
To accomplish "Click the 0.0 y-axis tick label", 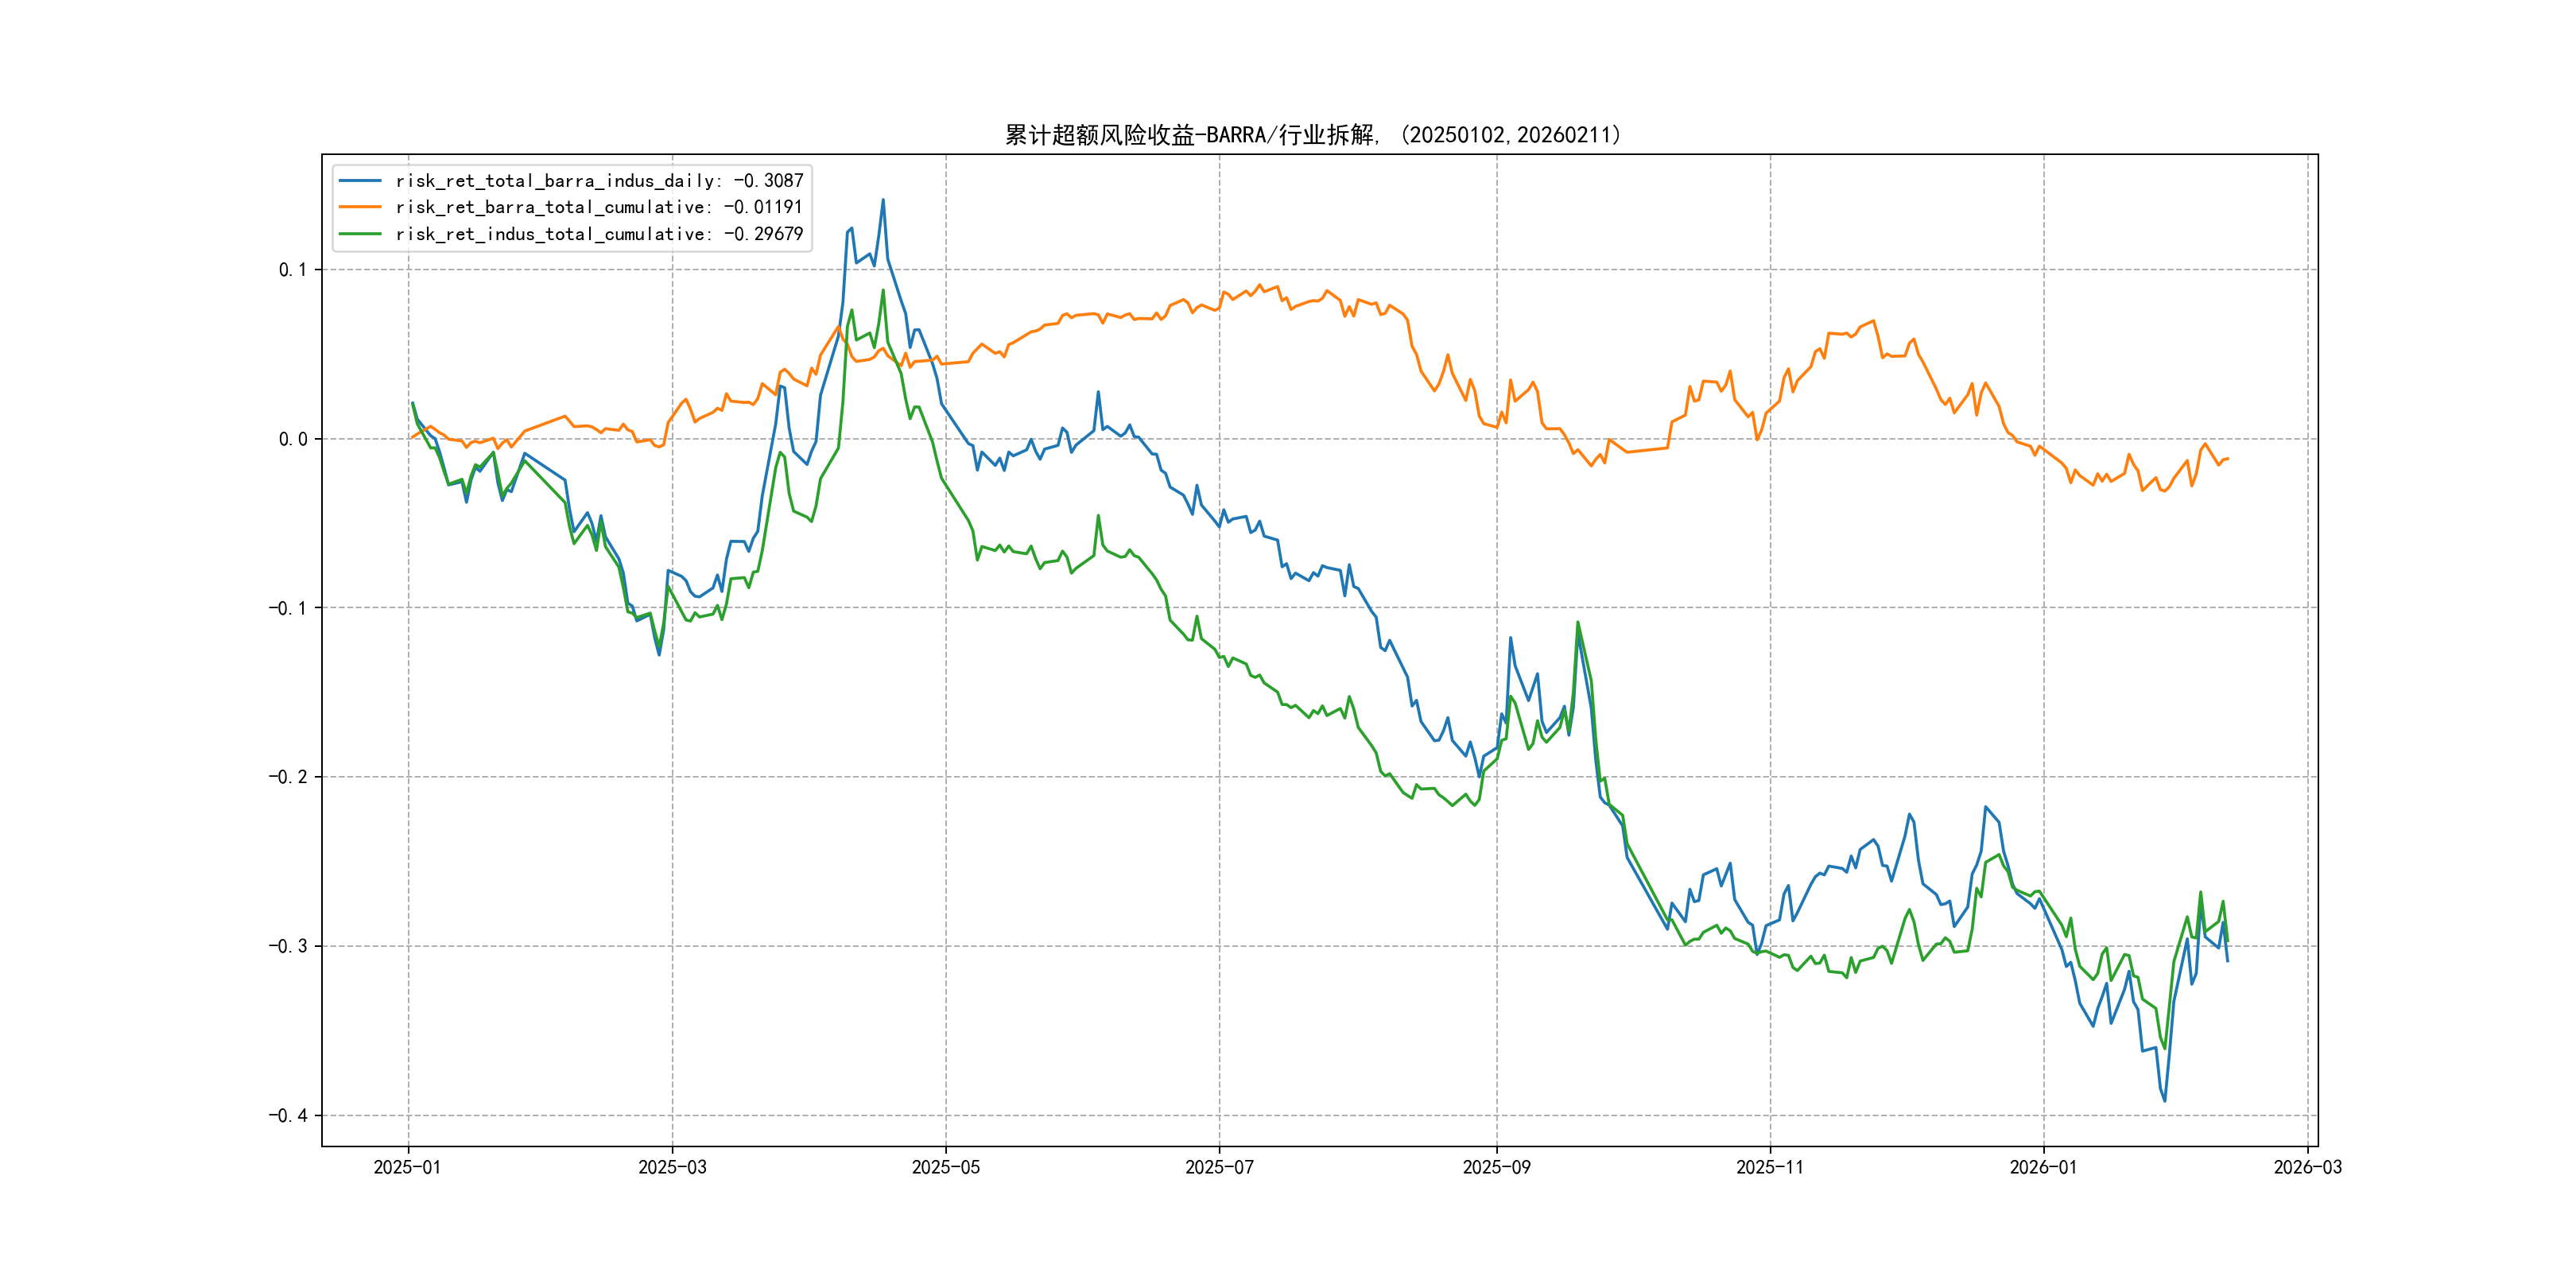I will pyautogui.click(x=293, y=439).
